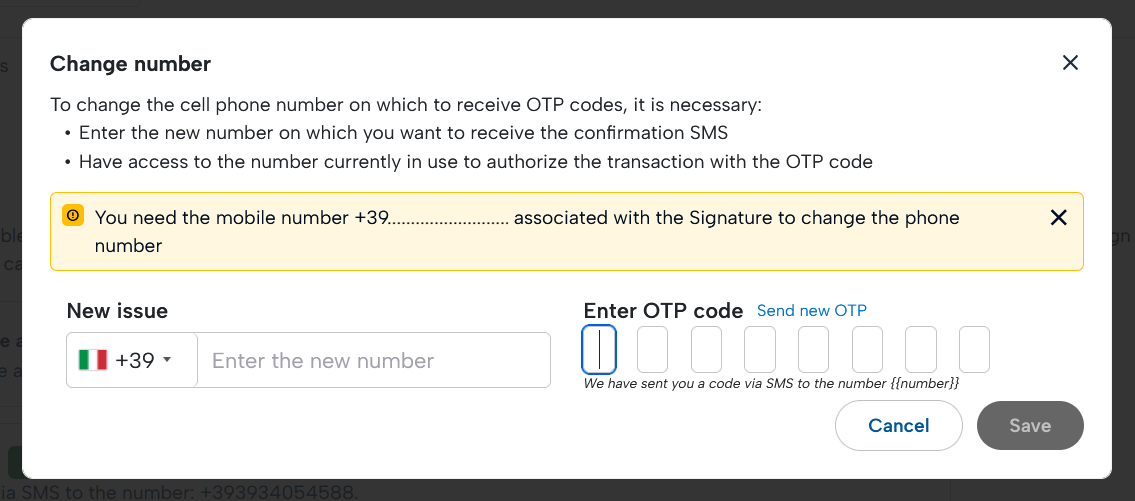Expand the +39 country code dropdown arrow
The image size is (1135, 501).
click(x=167, y=360)
